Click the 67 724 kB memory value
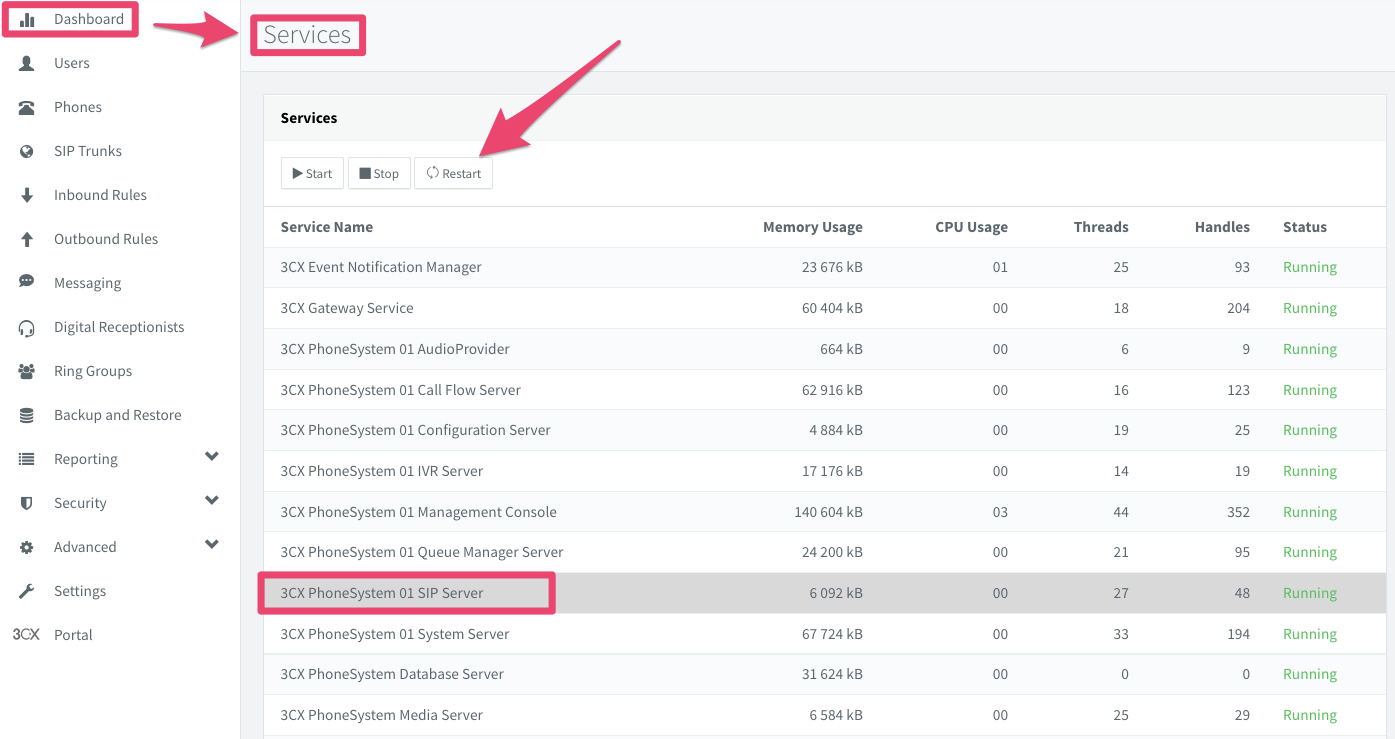Image resolution: width=1395 pixels, height=739 pixels. tap(832, 634)
